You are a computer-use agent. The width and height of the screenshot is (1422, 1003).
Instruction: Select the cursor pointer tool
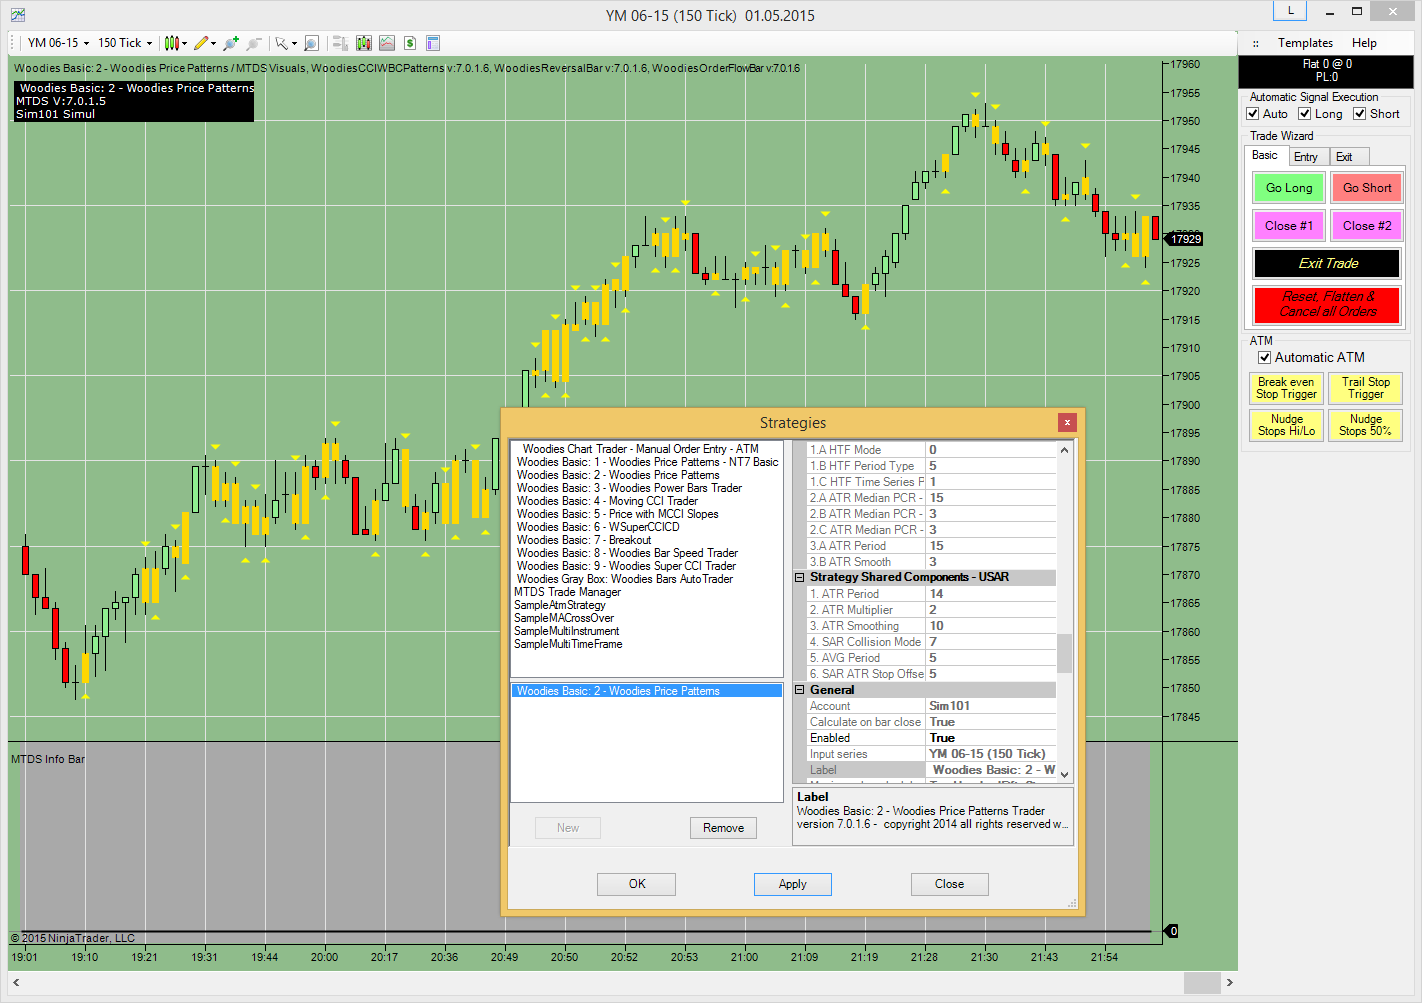pos(282,43)
